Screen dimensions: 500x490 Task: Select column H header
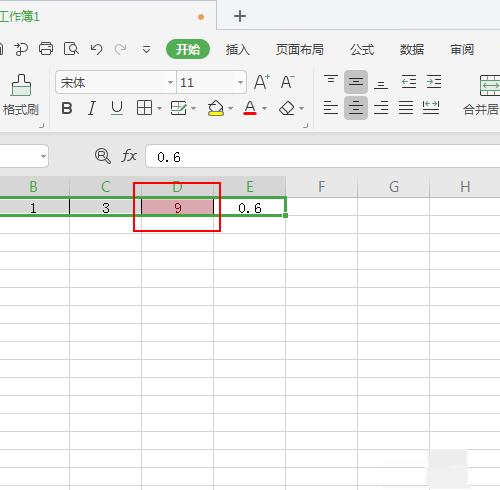click(x=465, y=187)
